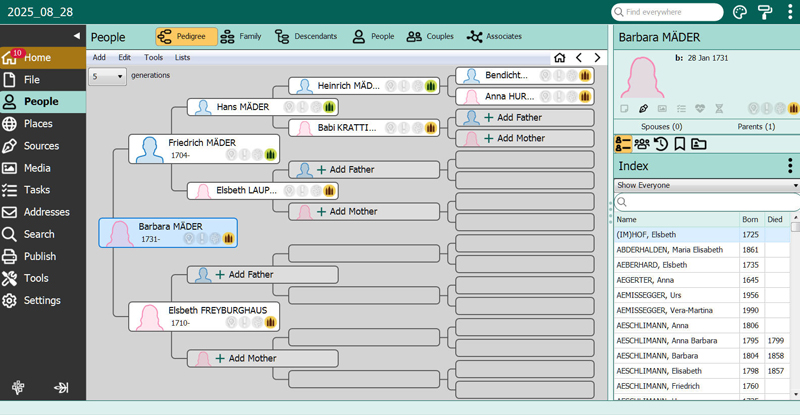Open the bookmarks icon in side panel
800x415 pixels.
pos(680,144)
